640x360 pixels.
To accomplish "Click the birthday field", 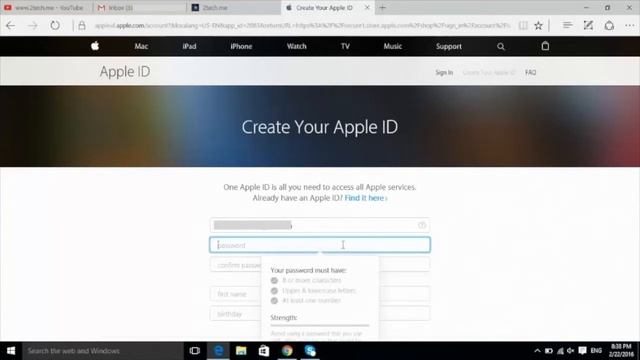I will pos(320,314).
